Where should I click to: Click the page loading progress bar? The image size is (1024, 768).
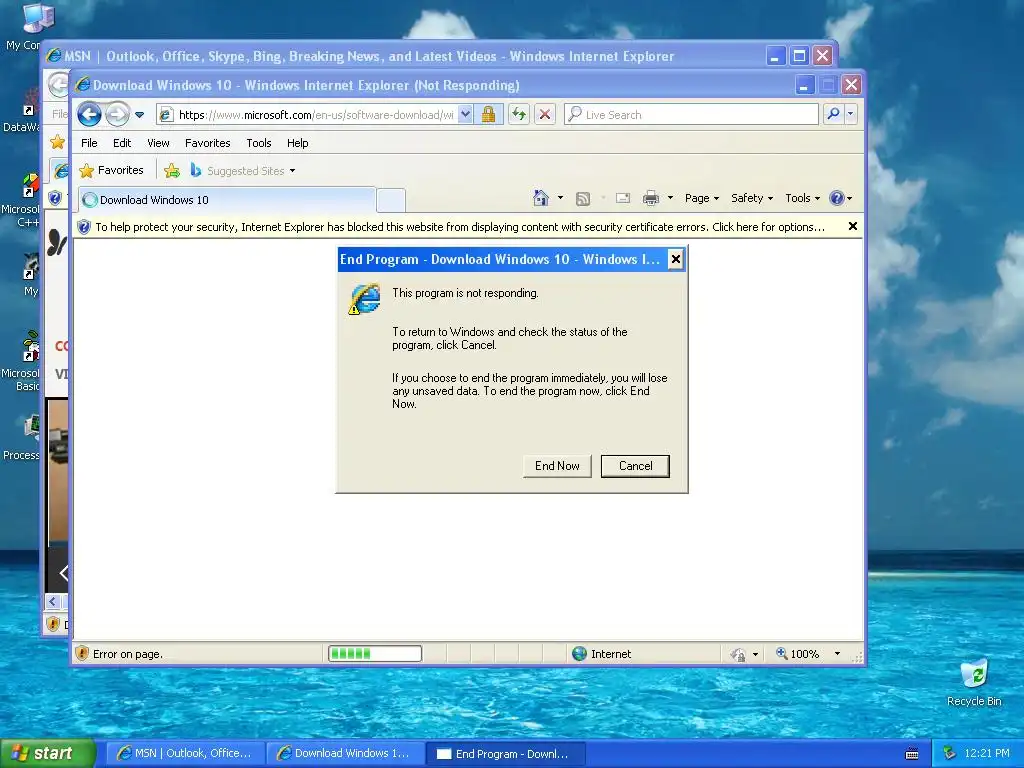point(375,654)
